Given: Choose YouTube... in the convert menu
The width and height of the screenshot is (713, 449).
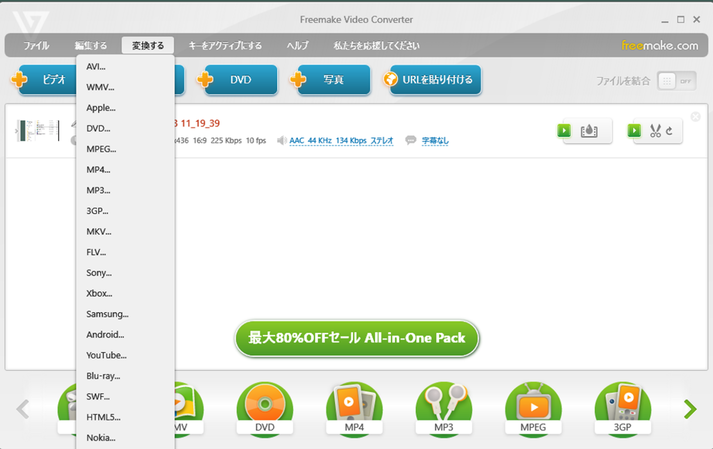Looking at the screenshot, I should [x=106, y=355].
